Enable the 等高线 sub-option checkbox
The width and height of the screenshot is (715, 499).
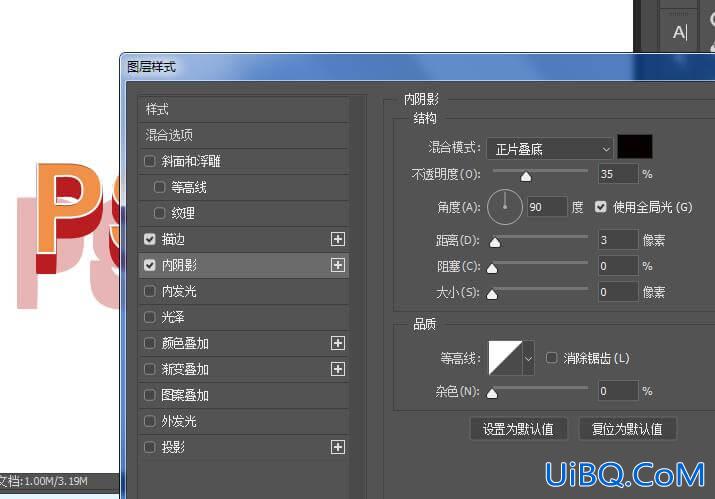(159, 187)
